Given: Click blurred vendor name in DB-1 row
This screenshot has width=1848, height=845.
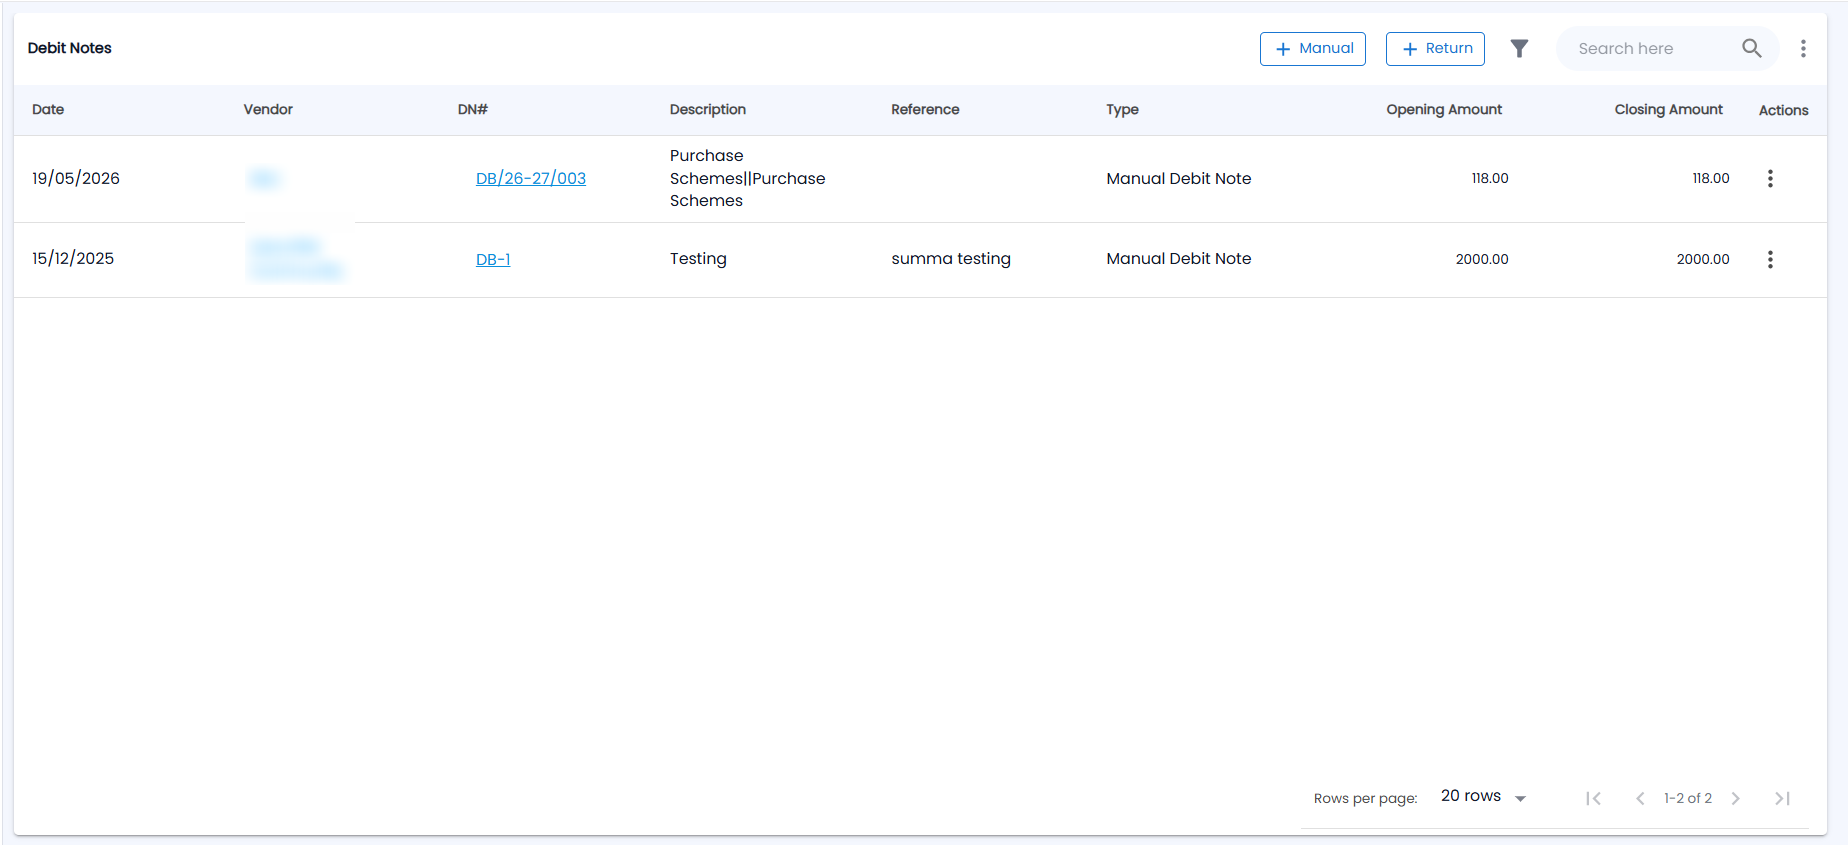Looking at the screenshot, I should [x=296, y=259].
